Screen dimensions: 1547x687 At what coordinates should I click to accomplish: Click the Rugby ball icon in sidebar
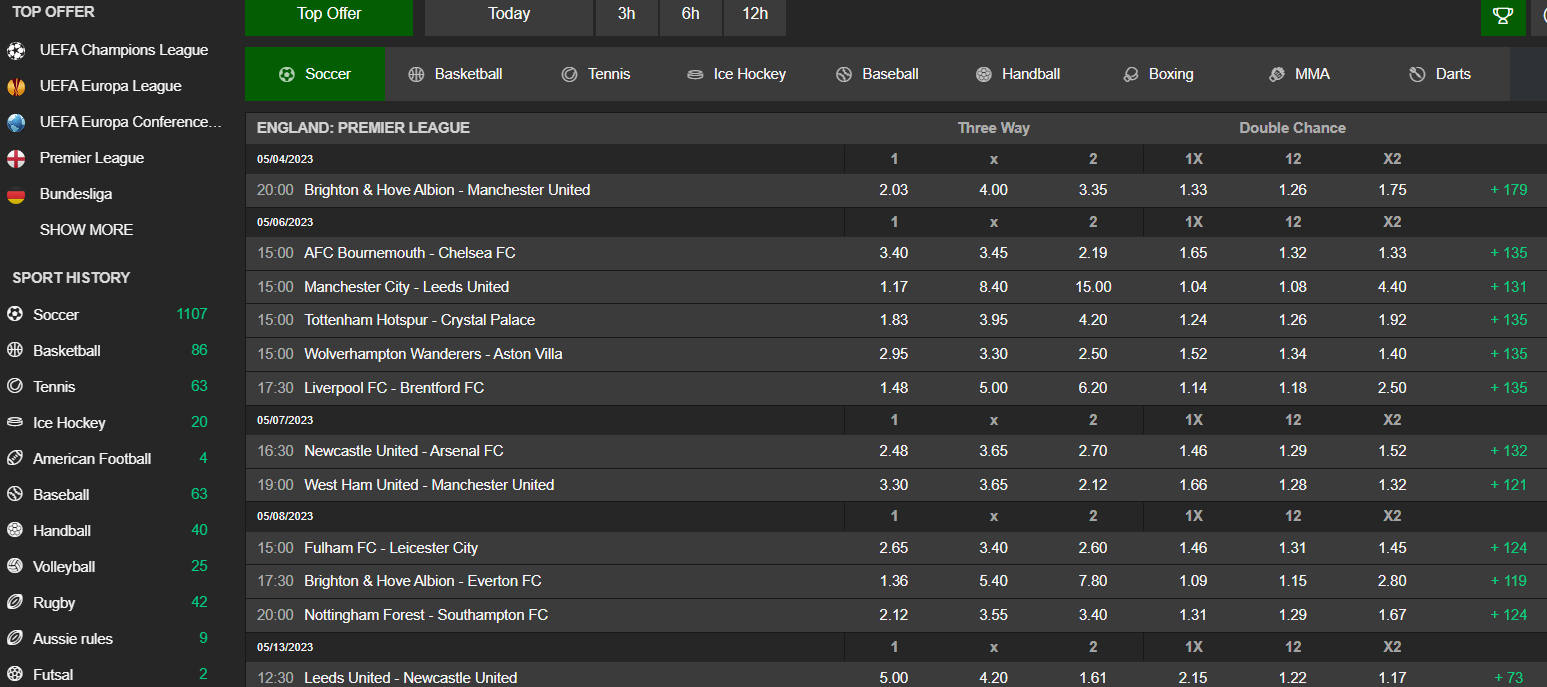click(15, 602)
